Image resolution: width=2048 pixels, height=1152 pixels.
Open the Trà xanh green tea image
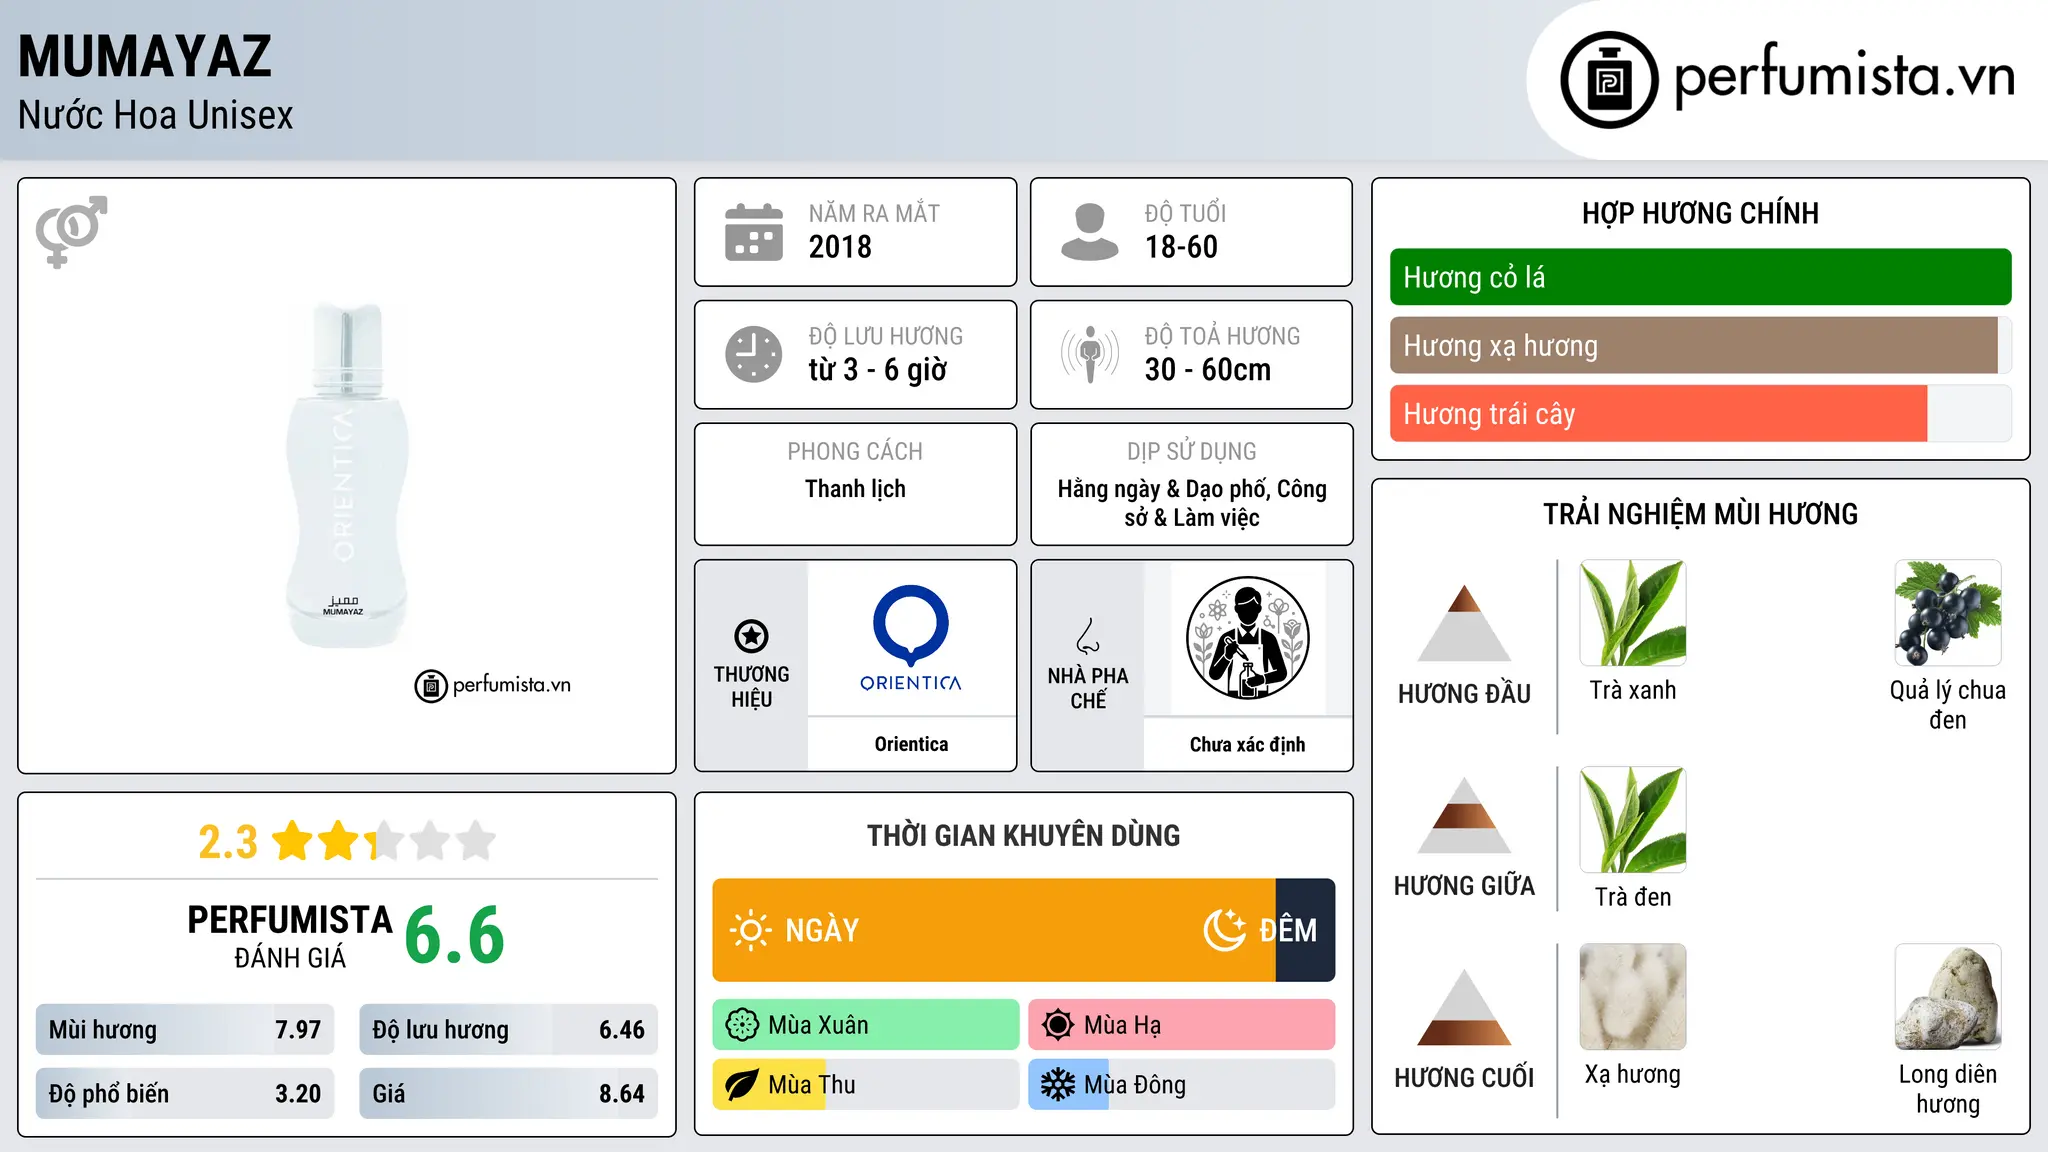[x=1633, y=613]
